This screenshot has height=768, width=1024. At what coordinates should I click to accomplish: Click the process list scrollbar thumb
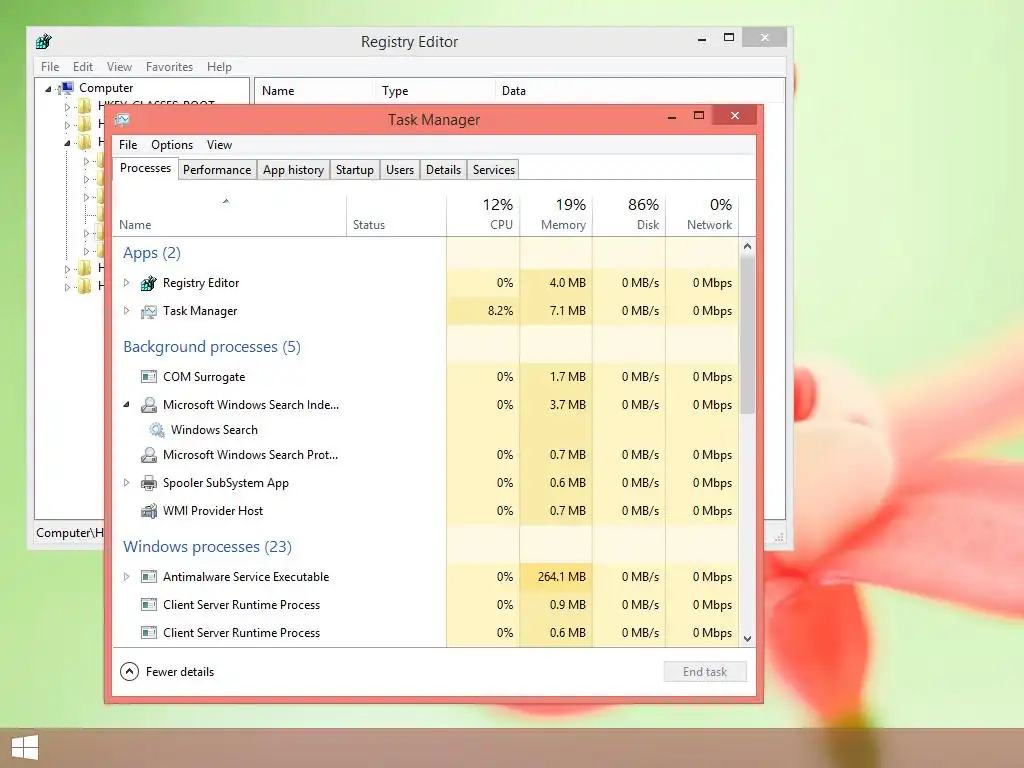point(748,334)
